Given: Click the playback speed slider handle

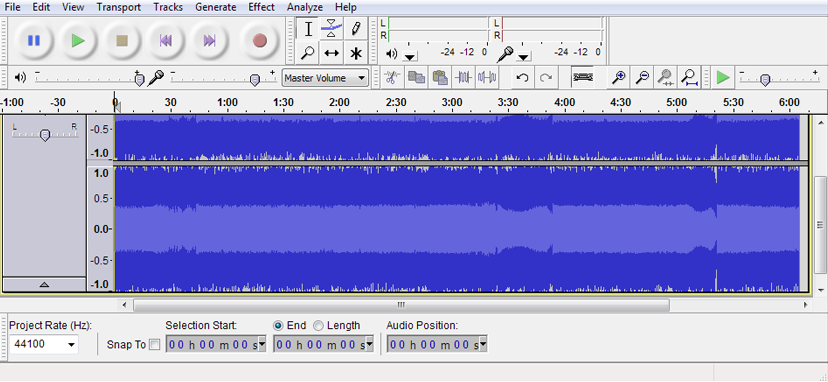Looking at the screenshot, I should 765,80.
